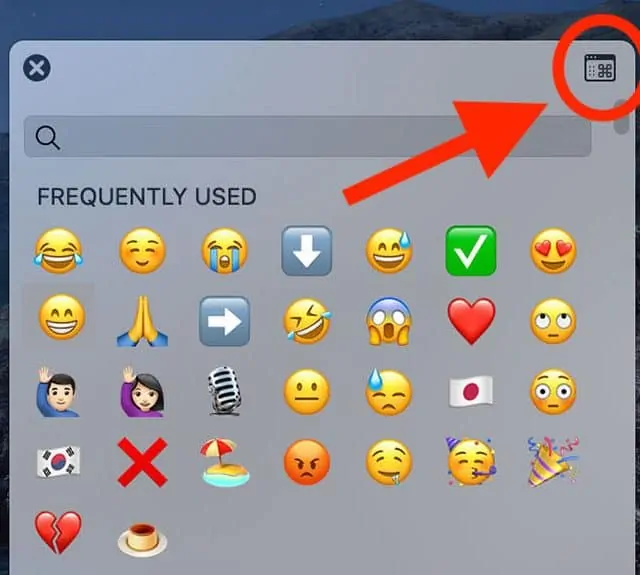Viewport: 640px width, 575px height.
Task: Insert the studio microphone emoji
Action: (224, 391)
